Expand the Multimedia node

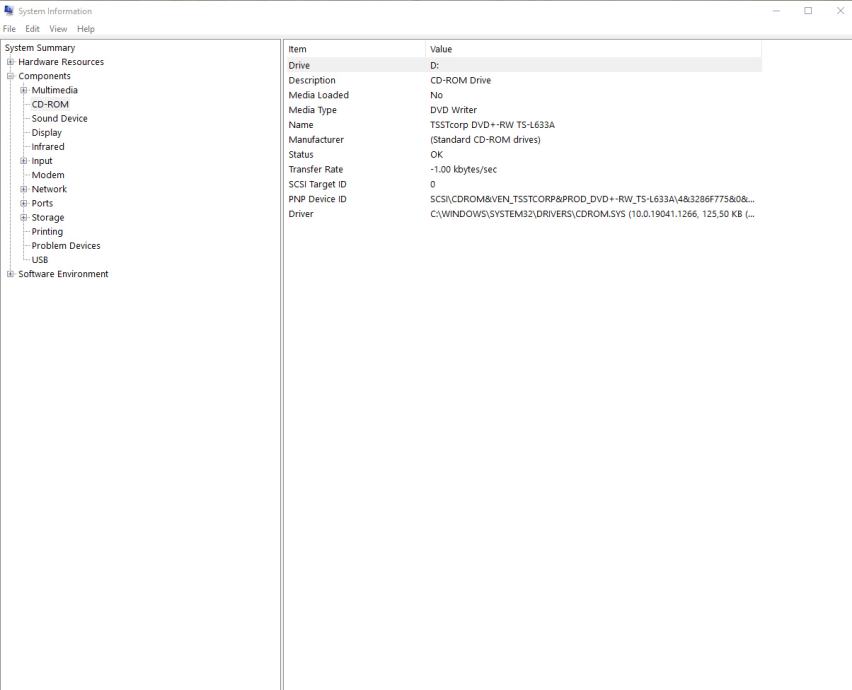pyautogui.click(x=23, y=90)
